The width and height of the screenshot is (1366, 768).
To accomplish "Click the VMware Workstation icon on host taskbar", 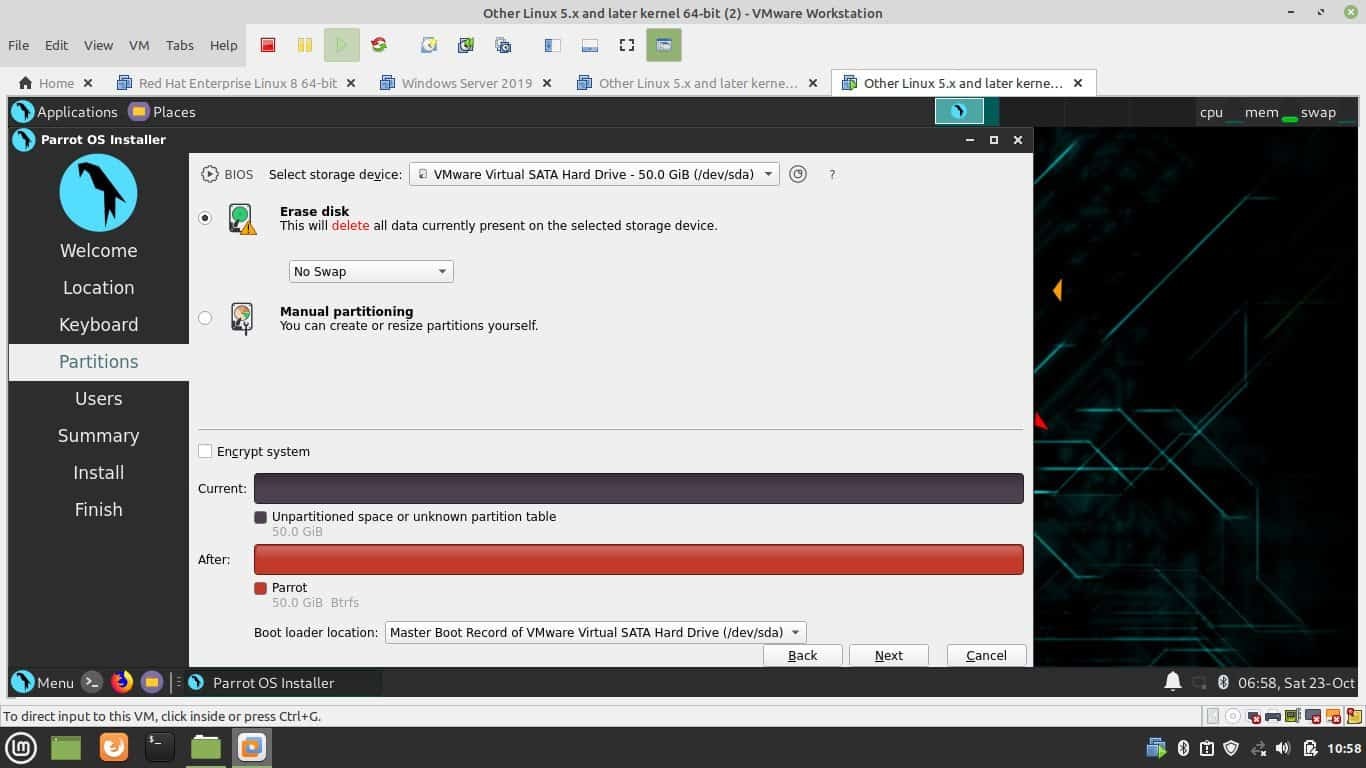I will click(x=252, y=747).
